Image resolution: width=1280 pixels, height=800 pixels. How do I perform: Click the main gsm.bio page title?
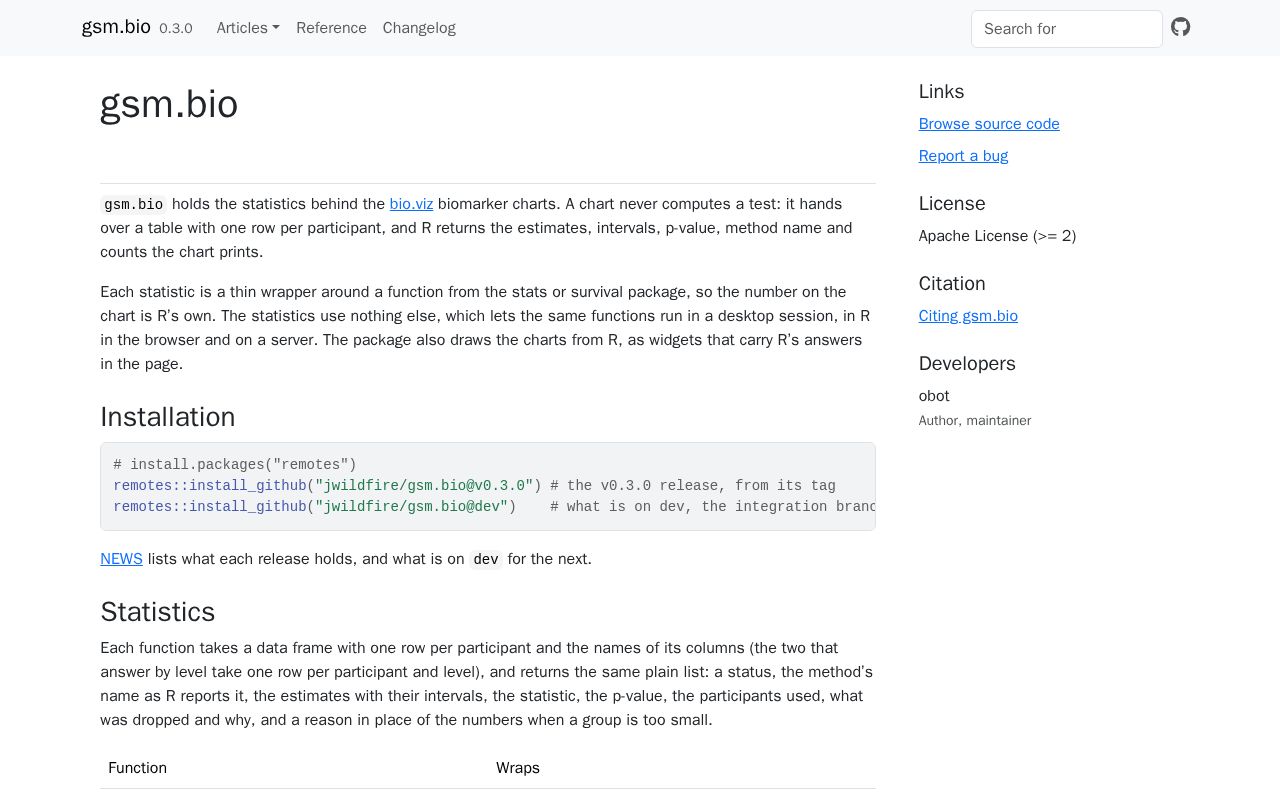pos(169,104)
